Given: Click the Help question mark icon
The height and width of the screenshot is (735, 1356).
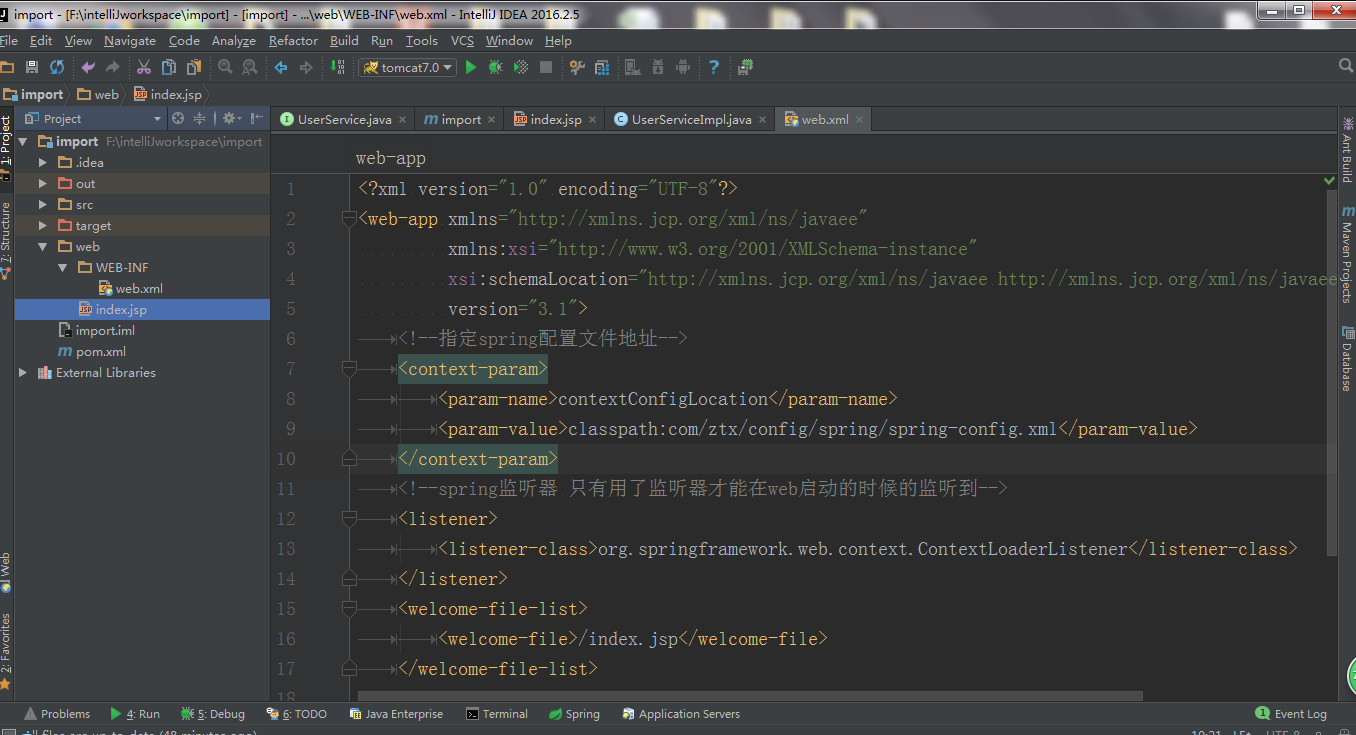Looking at the screenshot, I should (x=713, y=67).
